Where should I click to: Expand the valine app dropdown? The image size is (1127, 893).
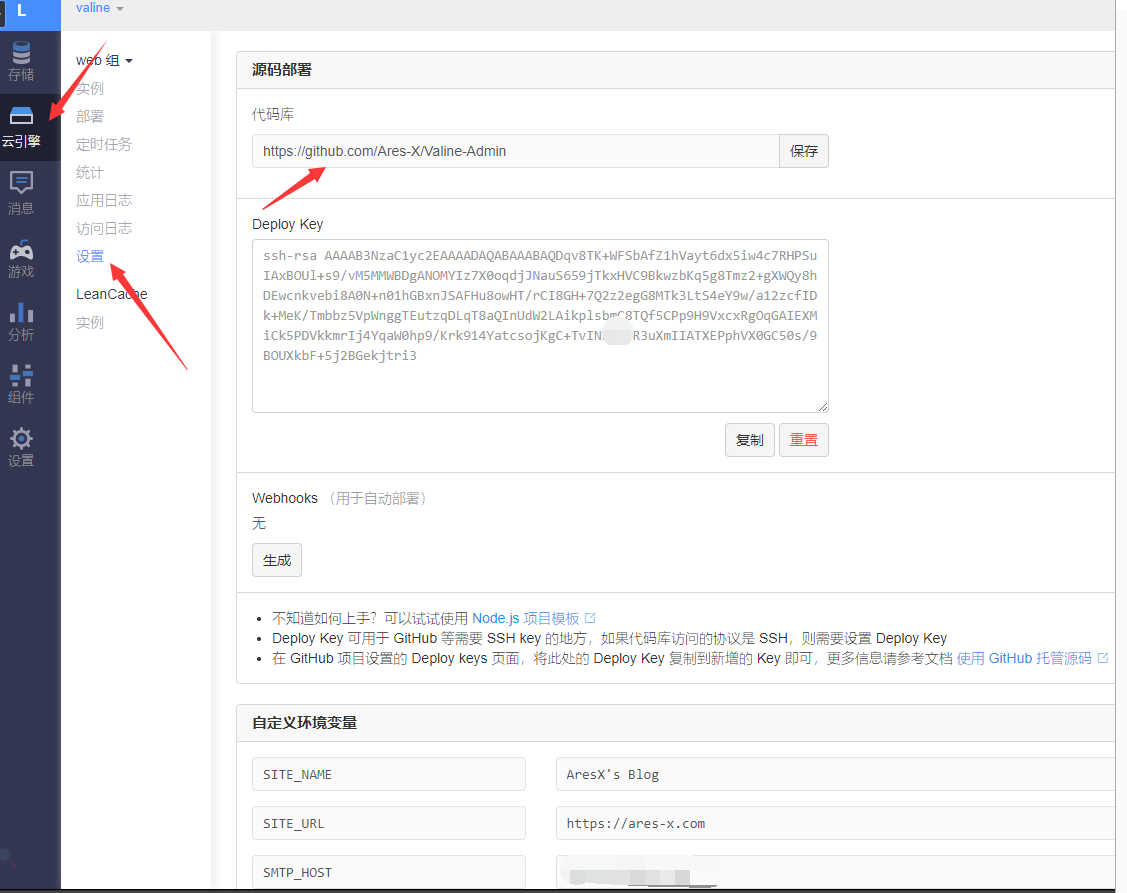tap(99, 8)
